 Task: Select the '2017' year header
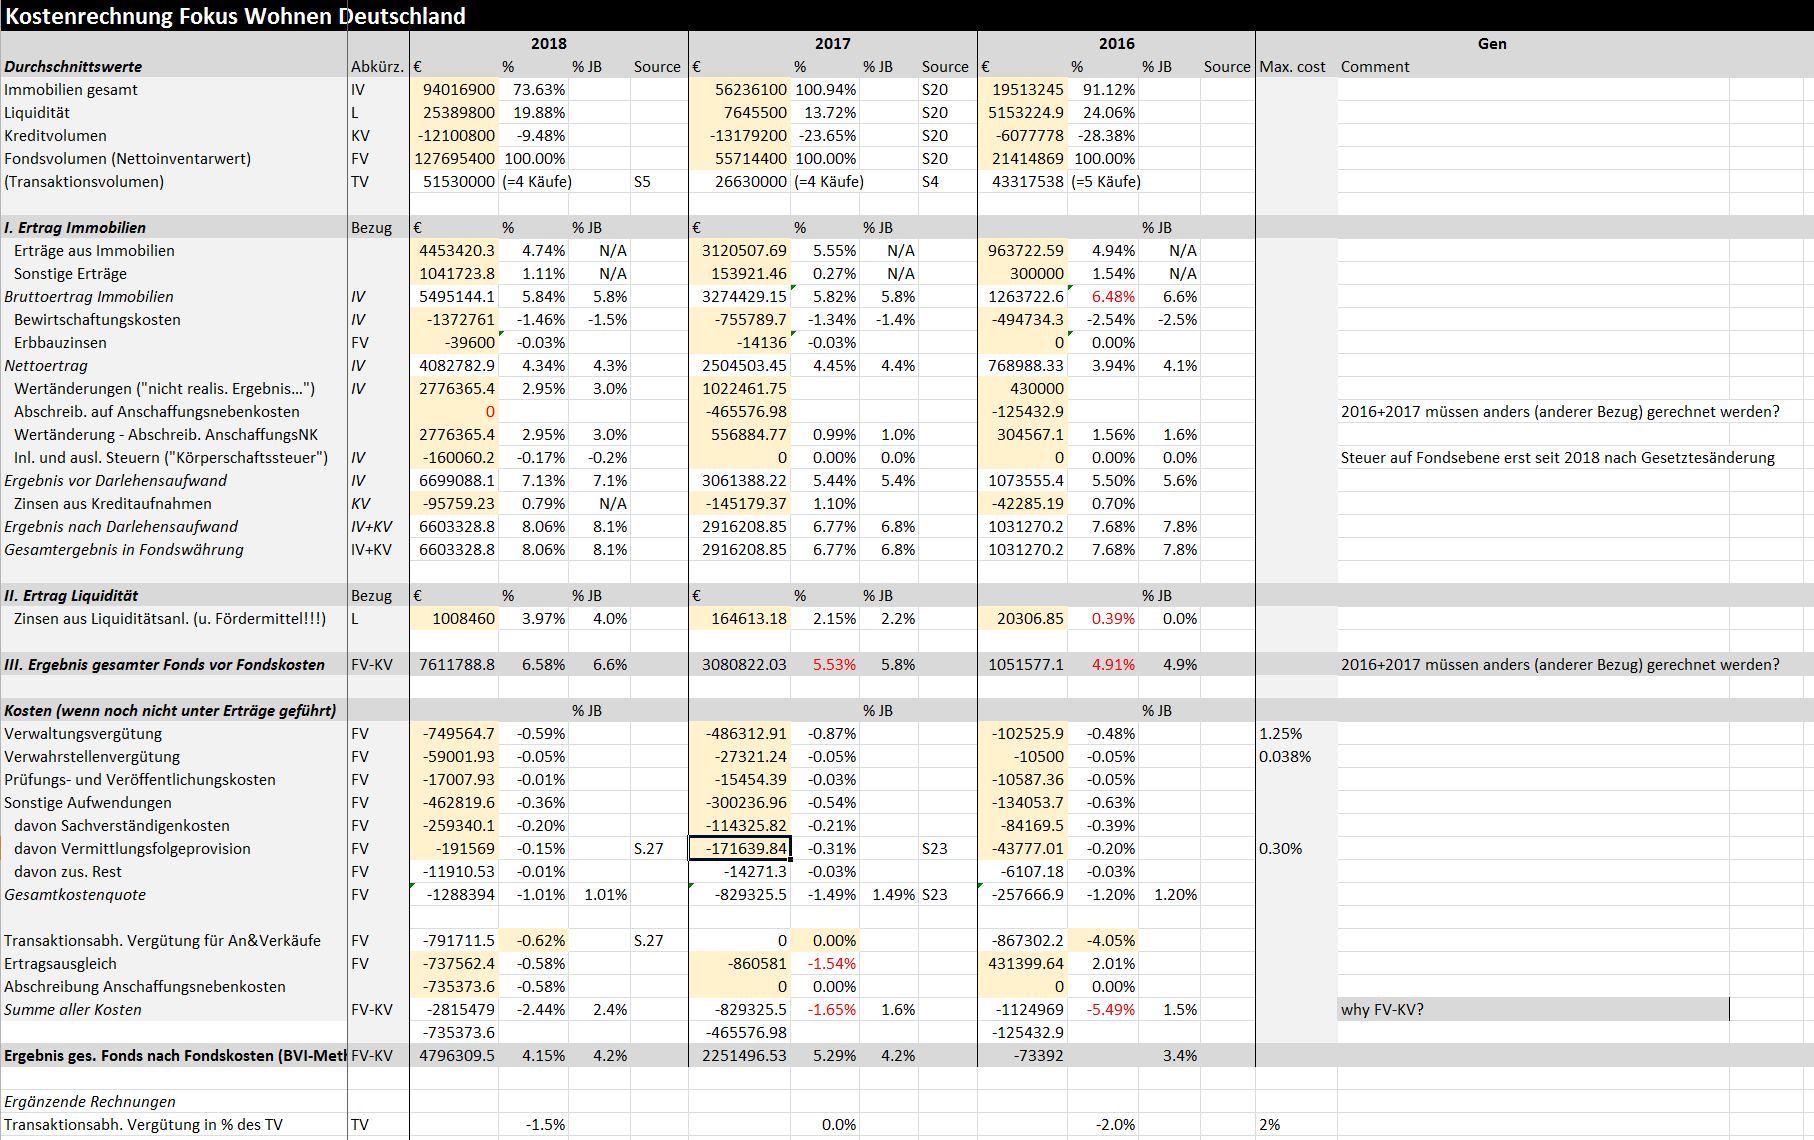point(833,44)
